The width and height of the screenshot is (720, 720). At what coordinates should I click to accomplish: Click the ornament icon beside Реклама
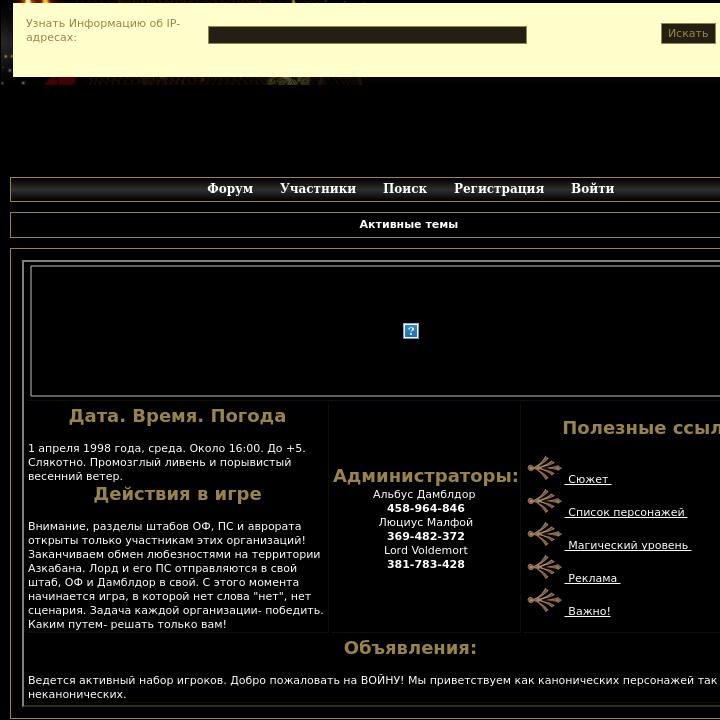[x=545, y=568]
